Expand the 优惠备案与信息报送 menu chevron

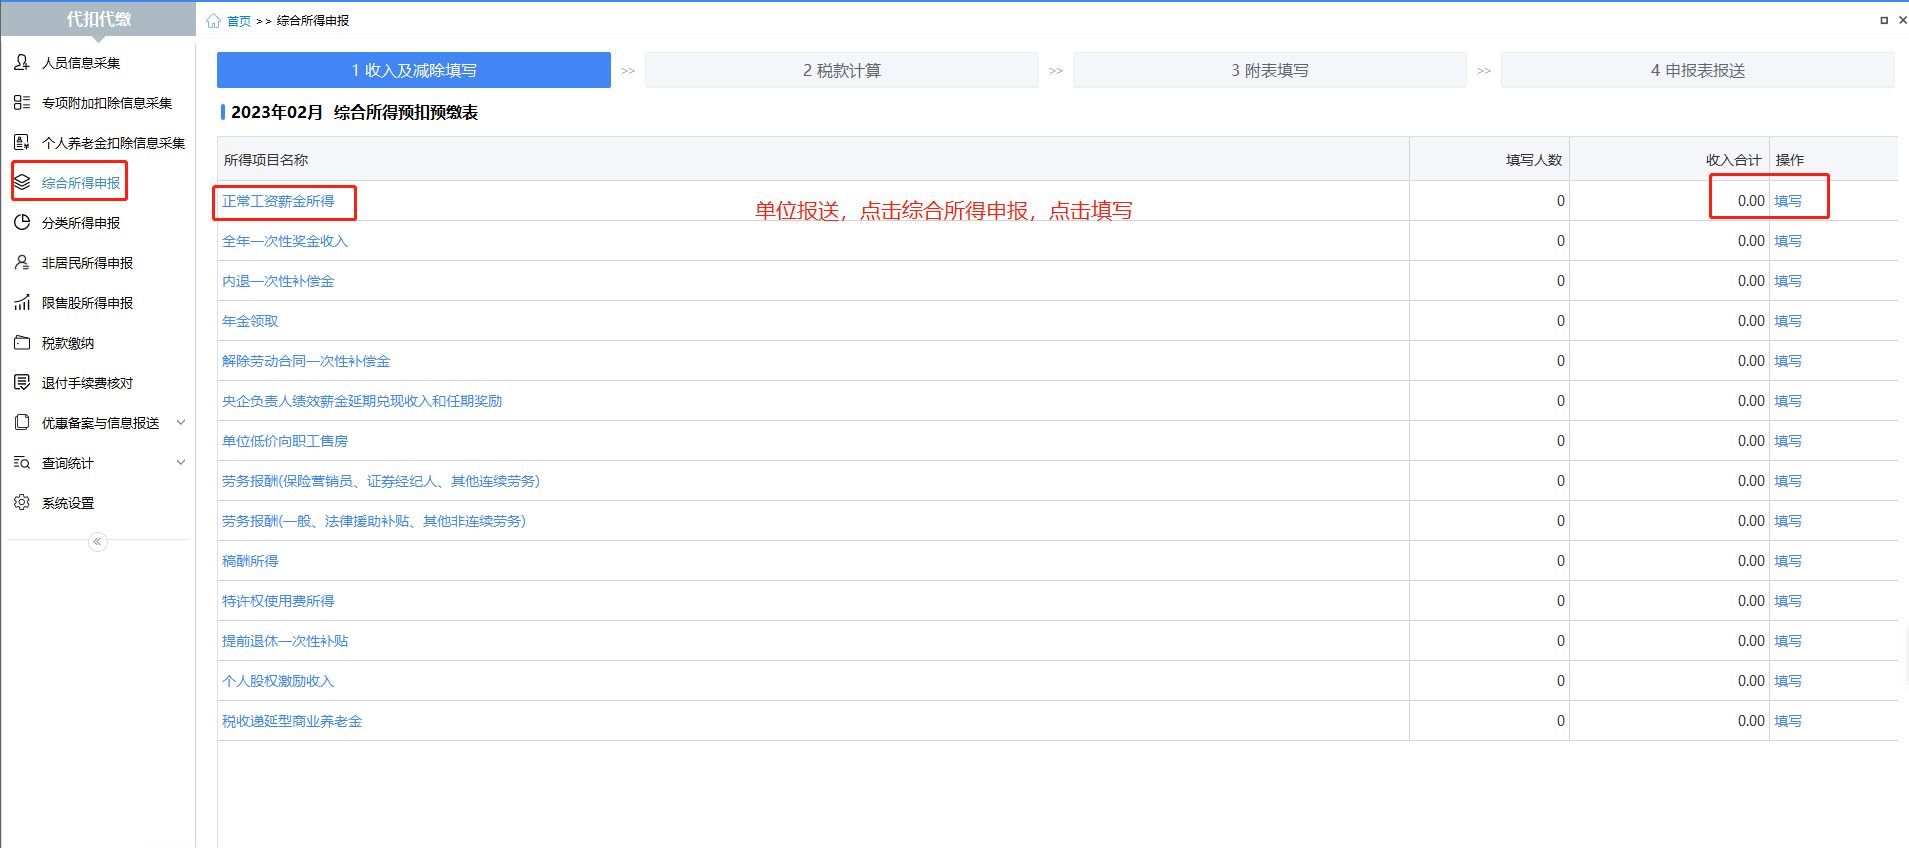point(181,423)
